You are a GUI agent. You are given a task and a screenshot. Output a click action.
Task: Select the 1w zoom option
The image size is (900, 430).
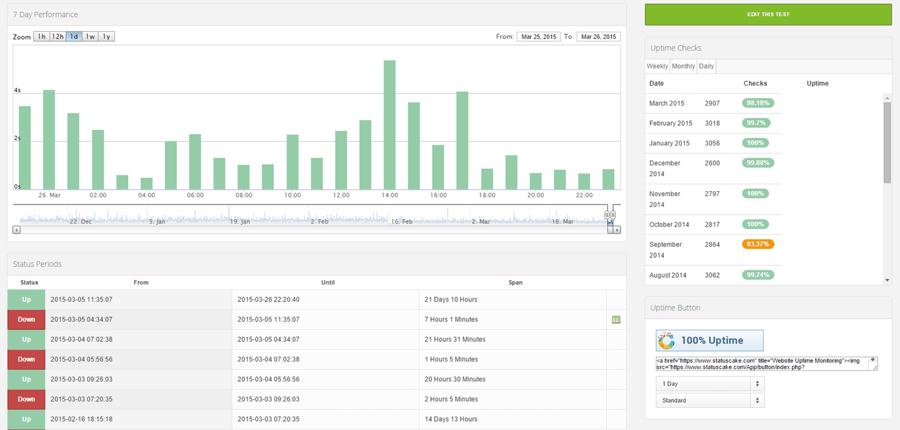91,36
